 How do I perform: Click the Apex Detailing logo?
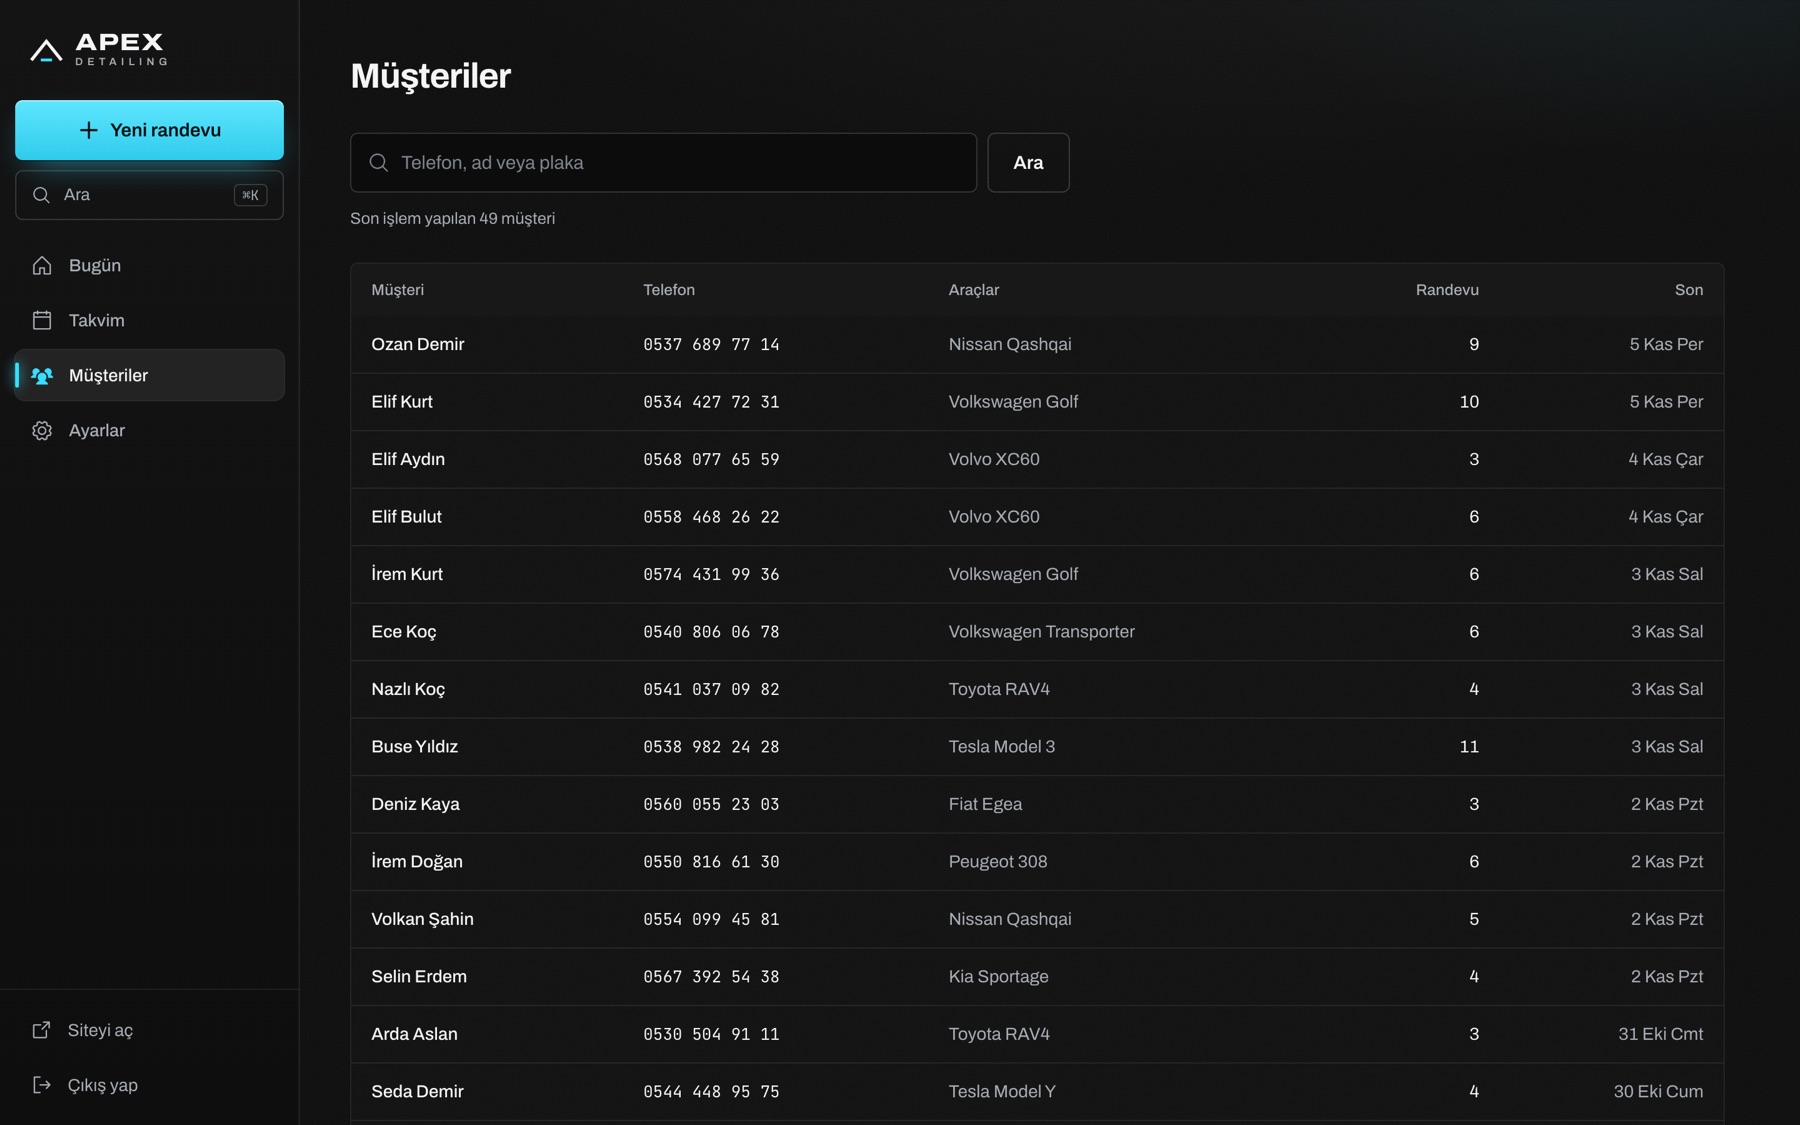coord(99,49)
